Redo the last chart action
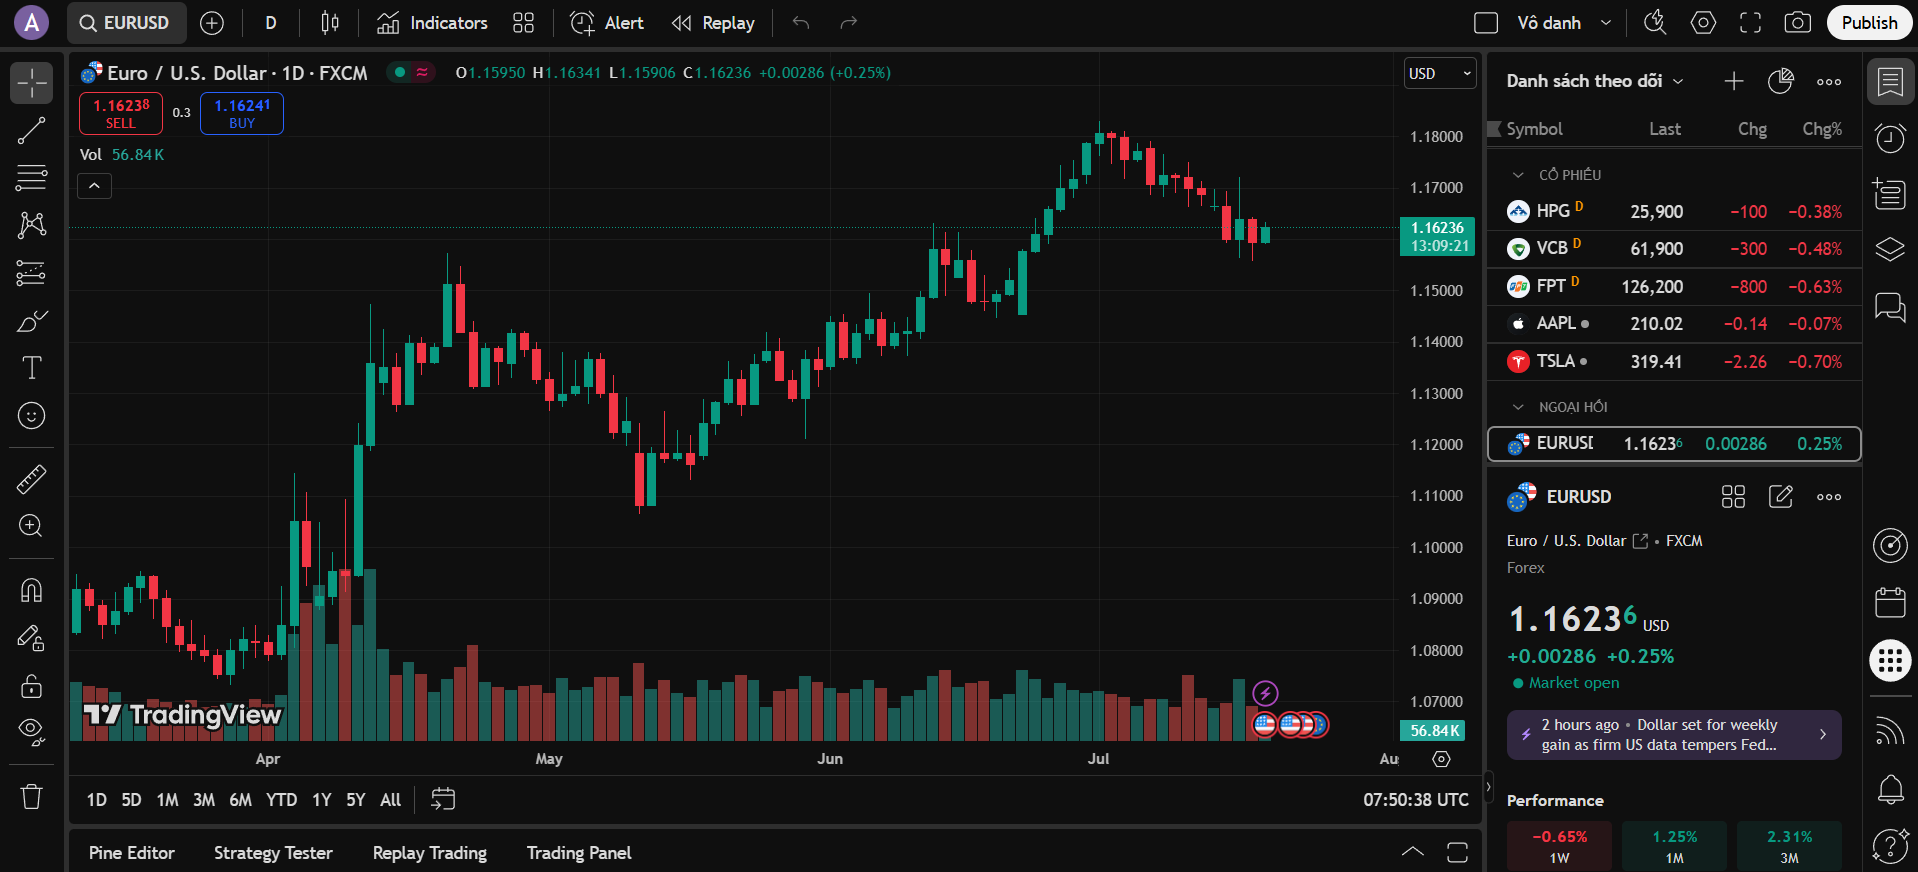The height and width of the screenshot is (872, 1918). [848, 23]
